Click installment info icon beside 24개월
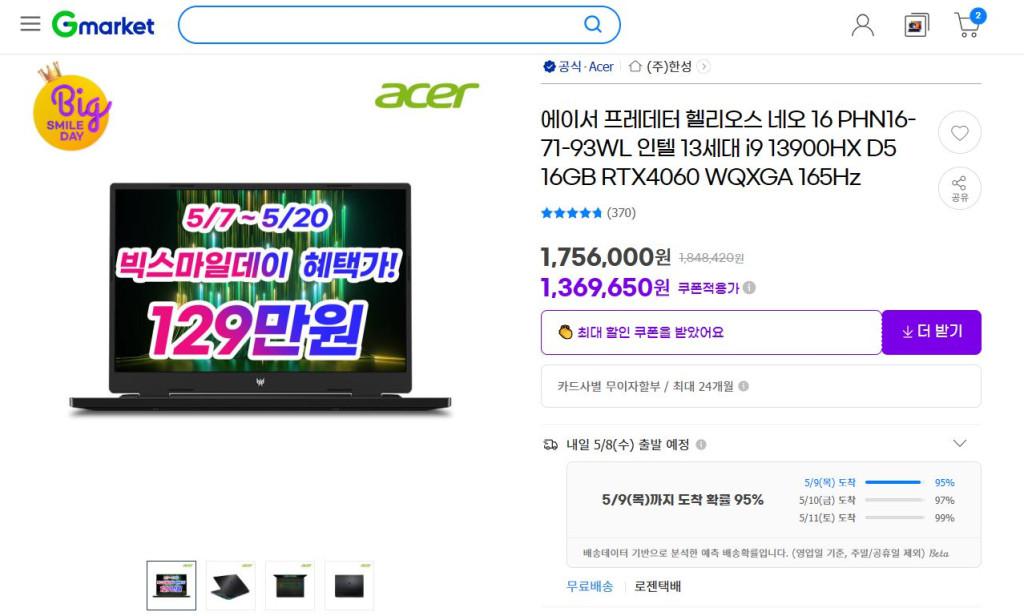Screen dimensions: 1024x616 click(743, 386)
